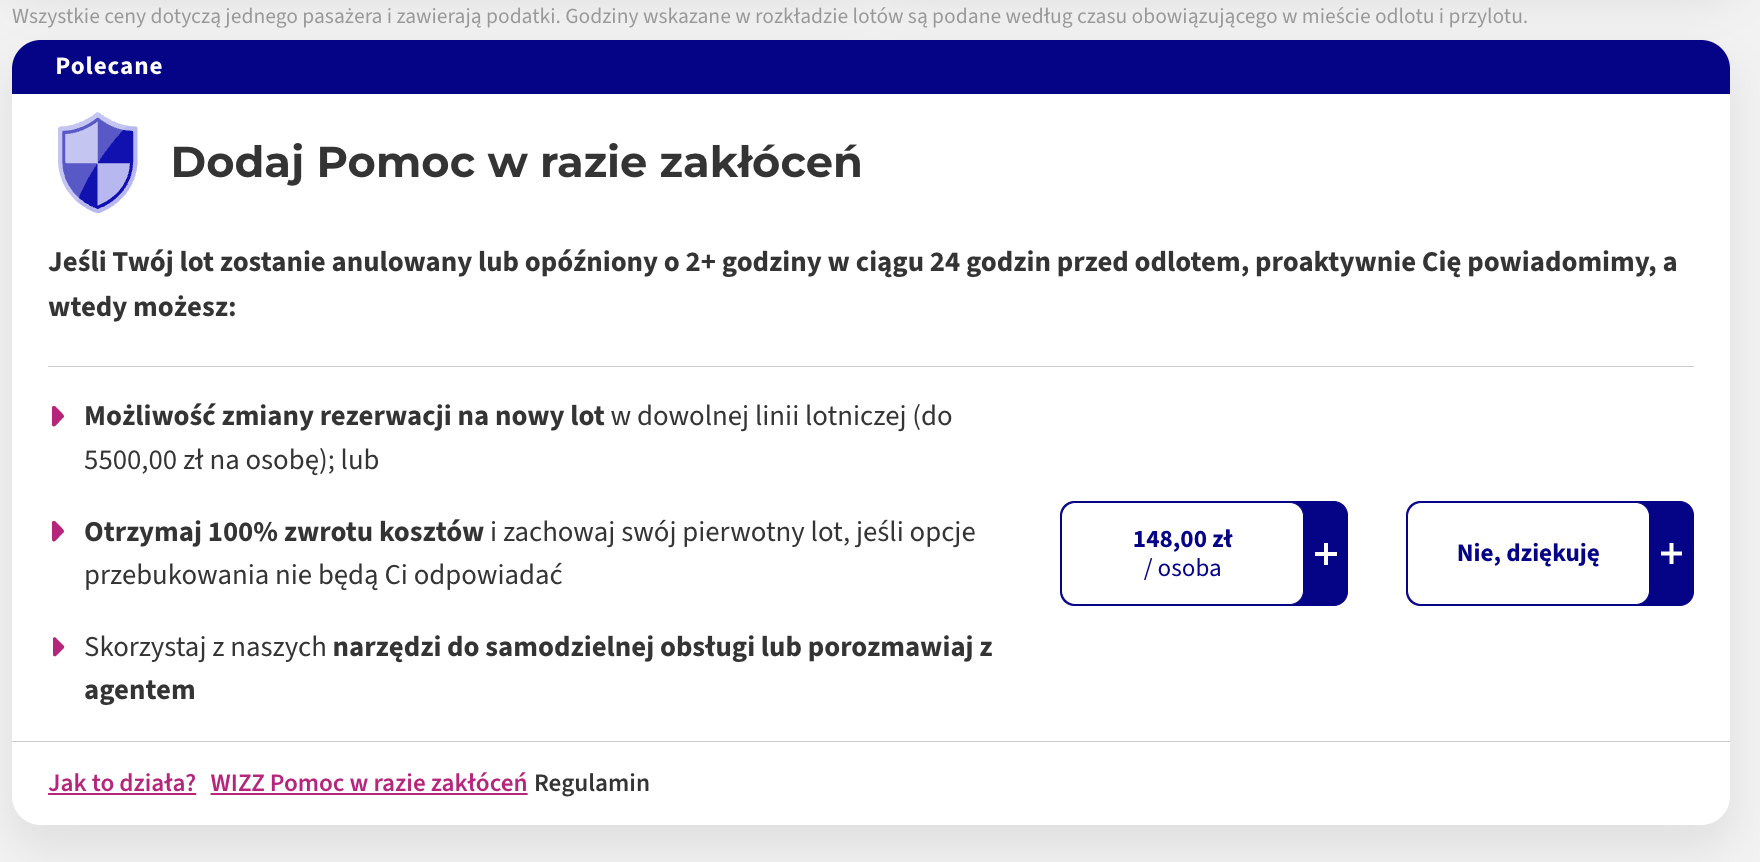
Task: Click plus icon beside 148,00 zł price
Action: (x=1326, y=554)
